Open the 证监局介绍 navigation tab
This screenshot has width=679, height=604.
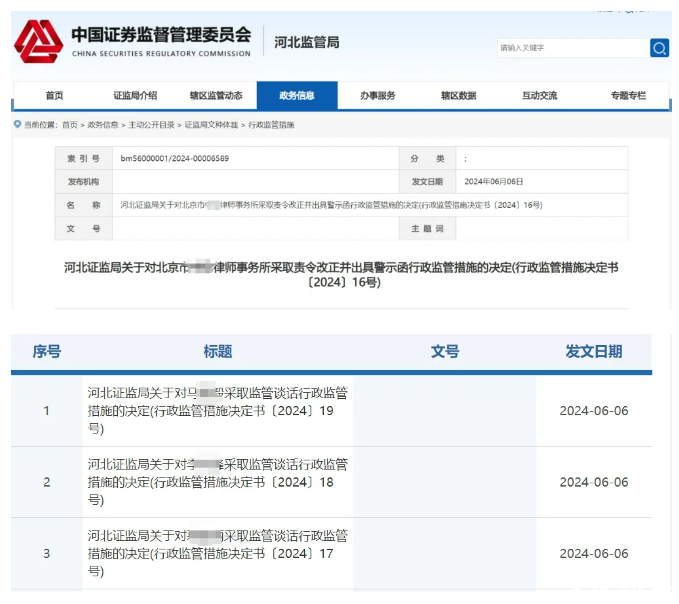(x=137, y=96)
